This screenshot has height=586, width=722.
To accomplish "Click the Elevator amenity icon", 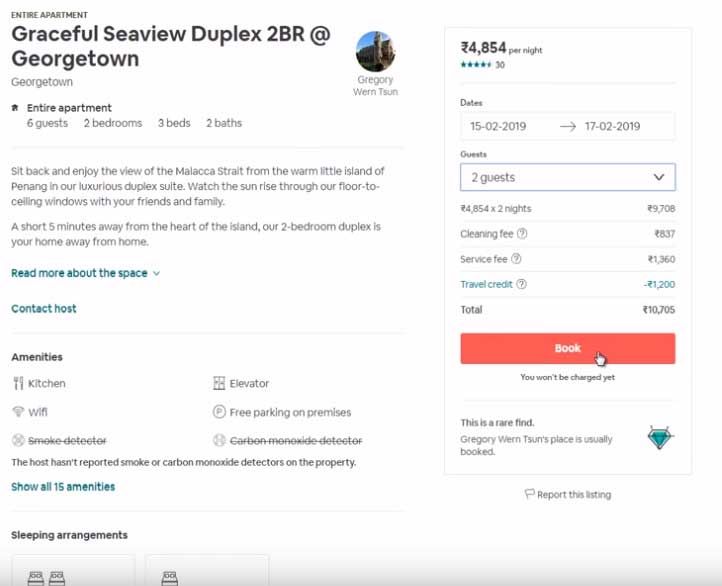I will click(x=220, y=384).
